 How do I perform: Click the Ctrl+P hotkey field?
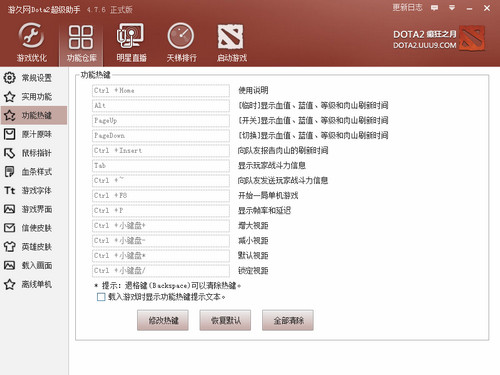coord(161,211)
